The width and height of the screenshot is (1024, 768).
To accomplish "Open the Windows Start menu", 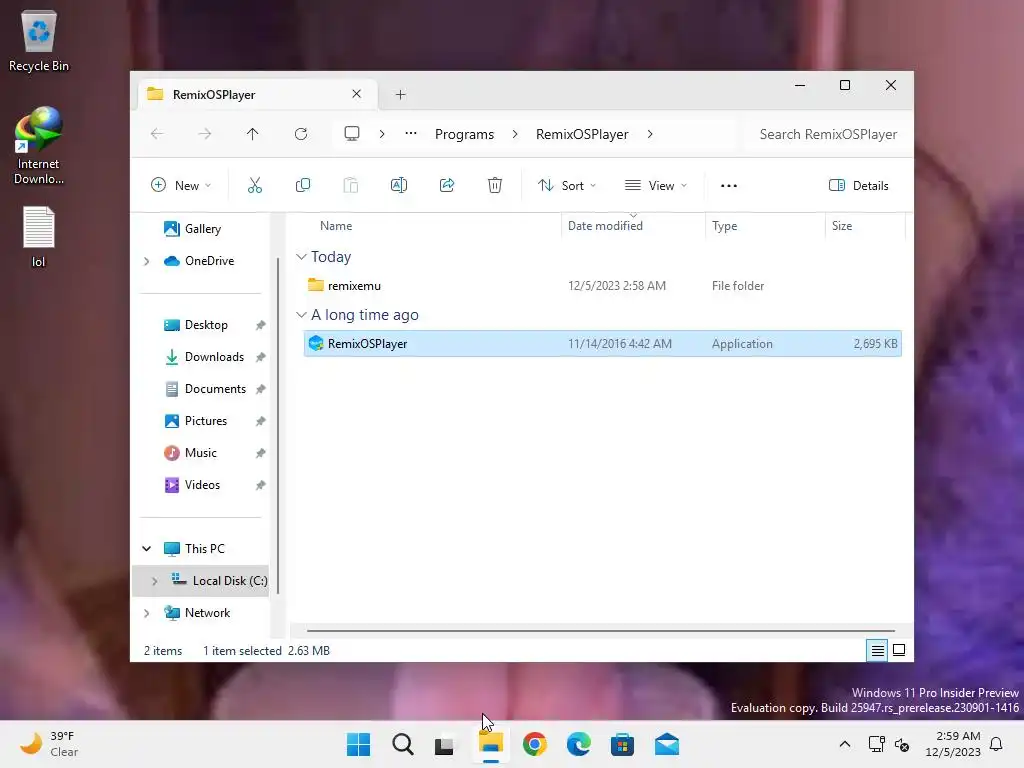I will point(359,744).
